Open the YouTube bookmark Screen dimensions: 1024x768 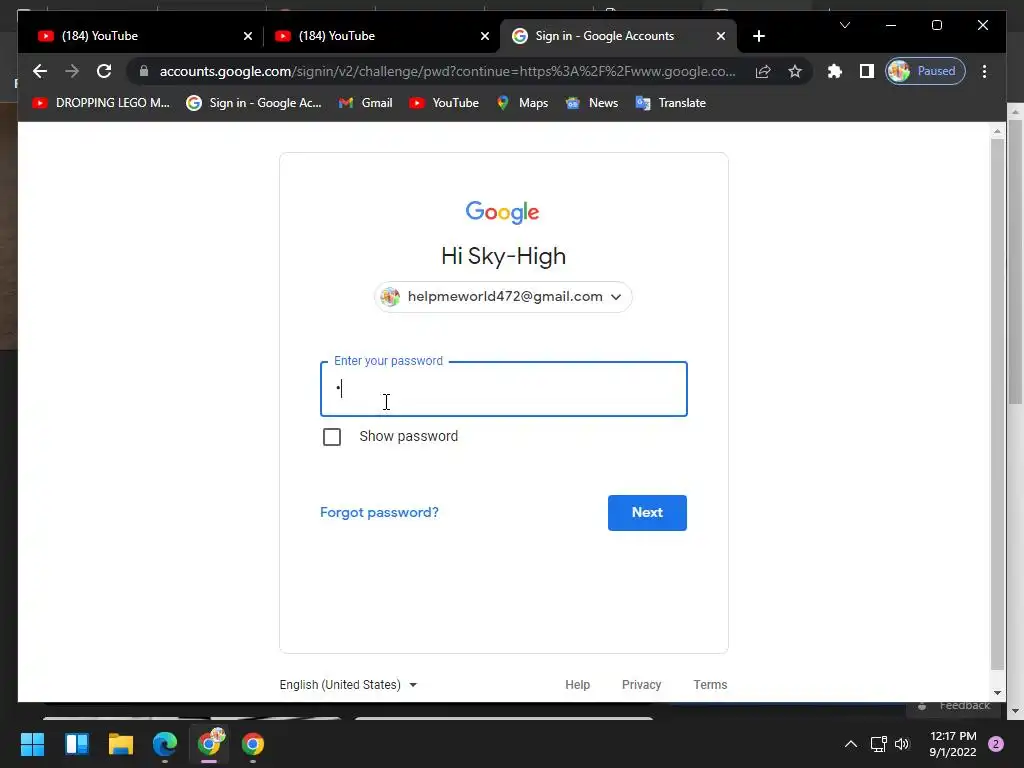[x=444, y=103]
